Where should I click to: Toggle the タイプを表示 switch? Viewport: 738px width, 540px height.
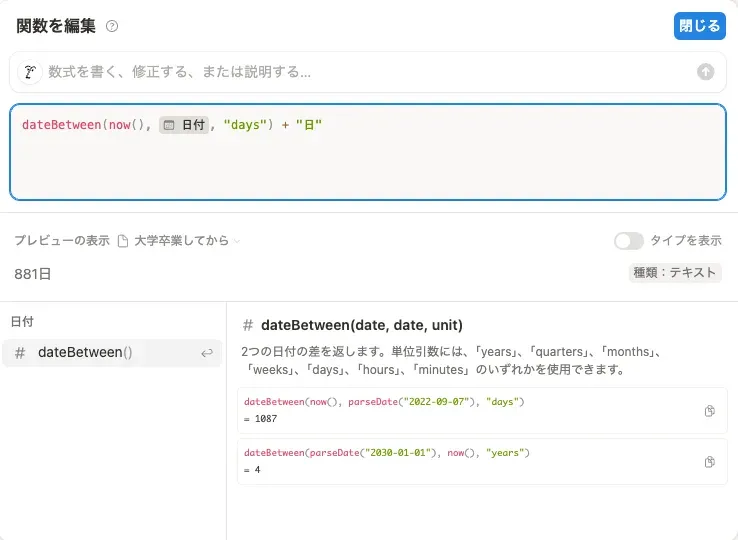tap(628, 241)
